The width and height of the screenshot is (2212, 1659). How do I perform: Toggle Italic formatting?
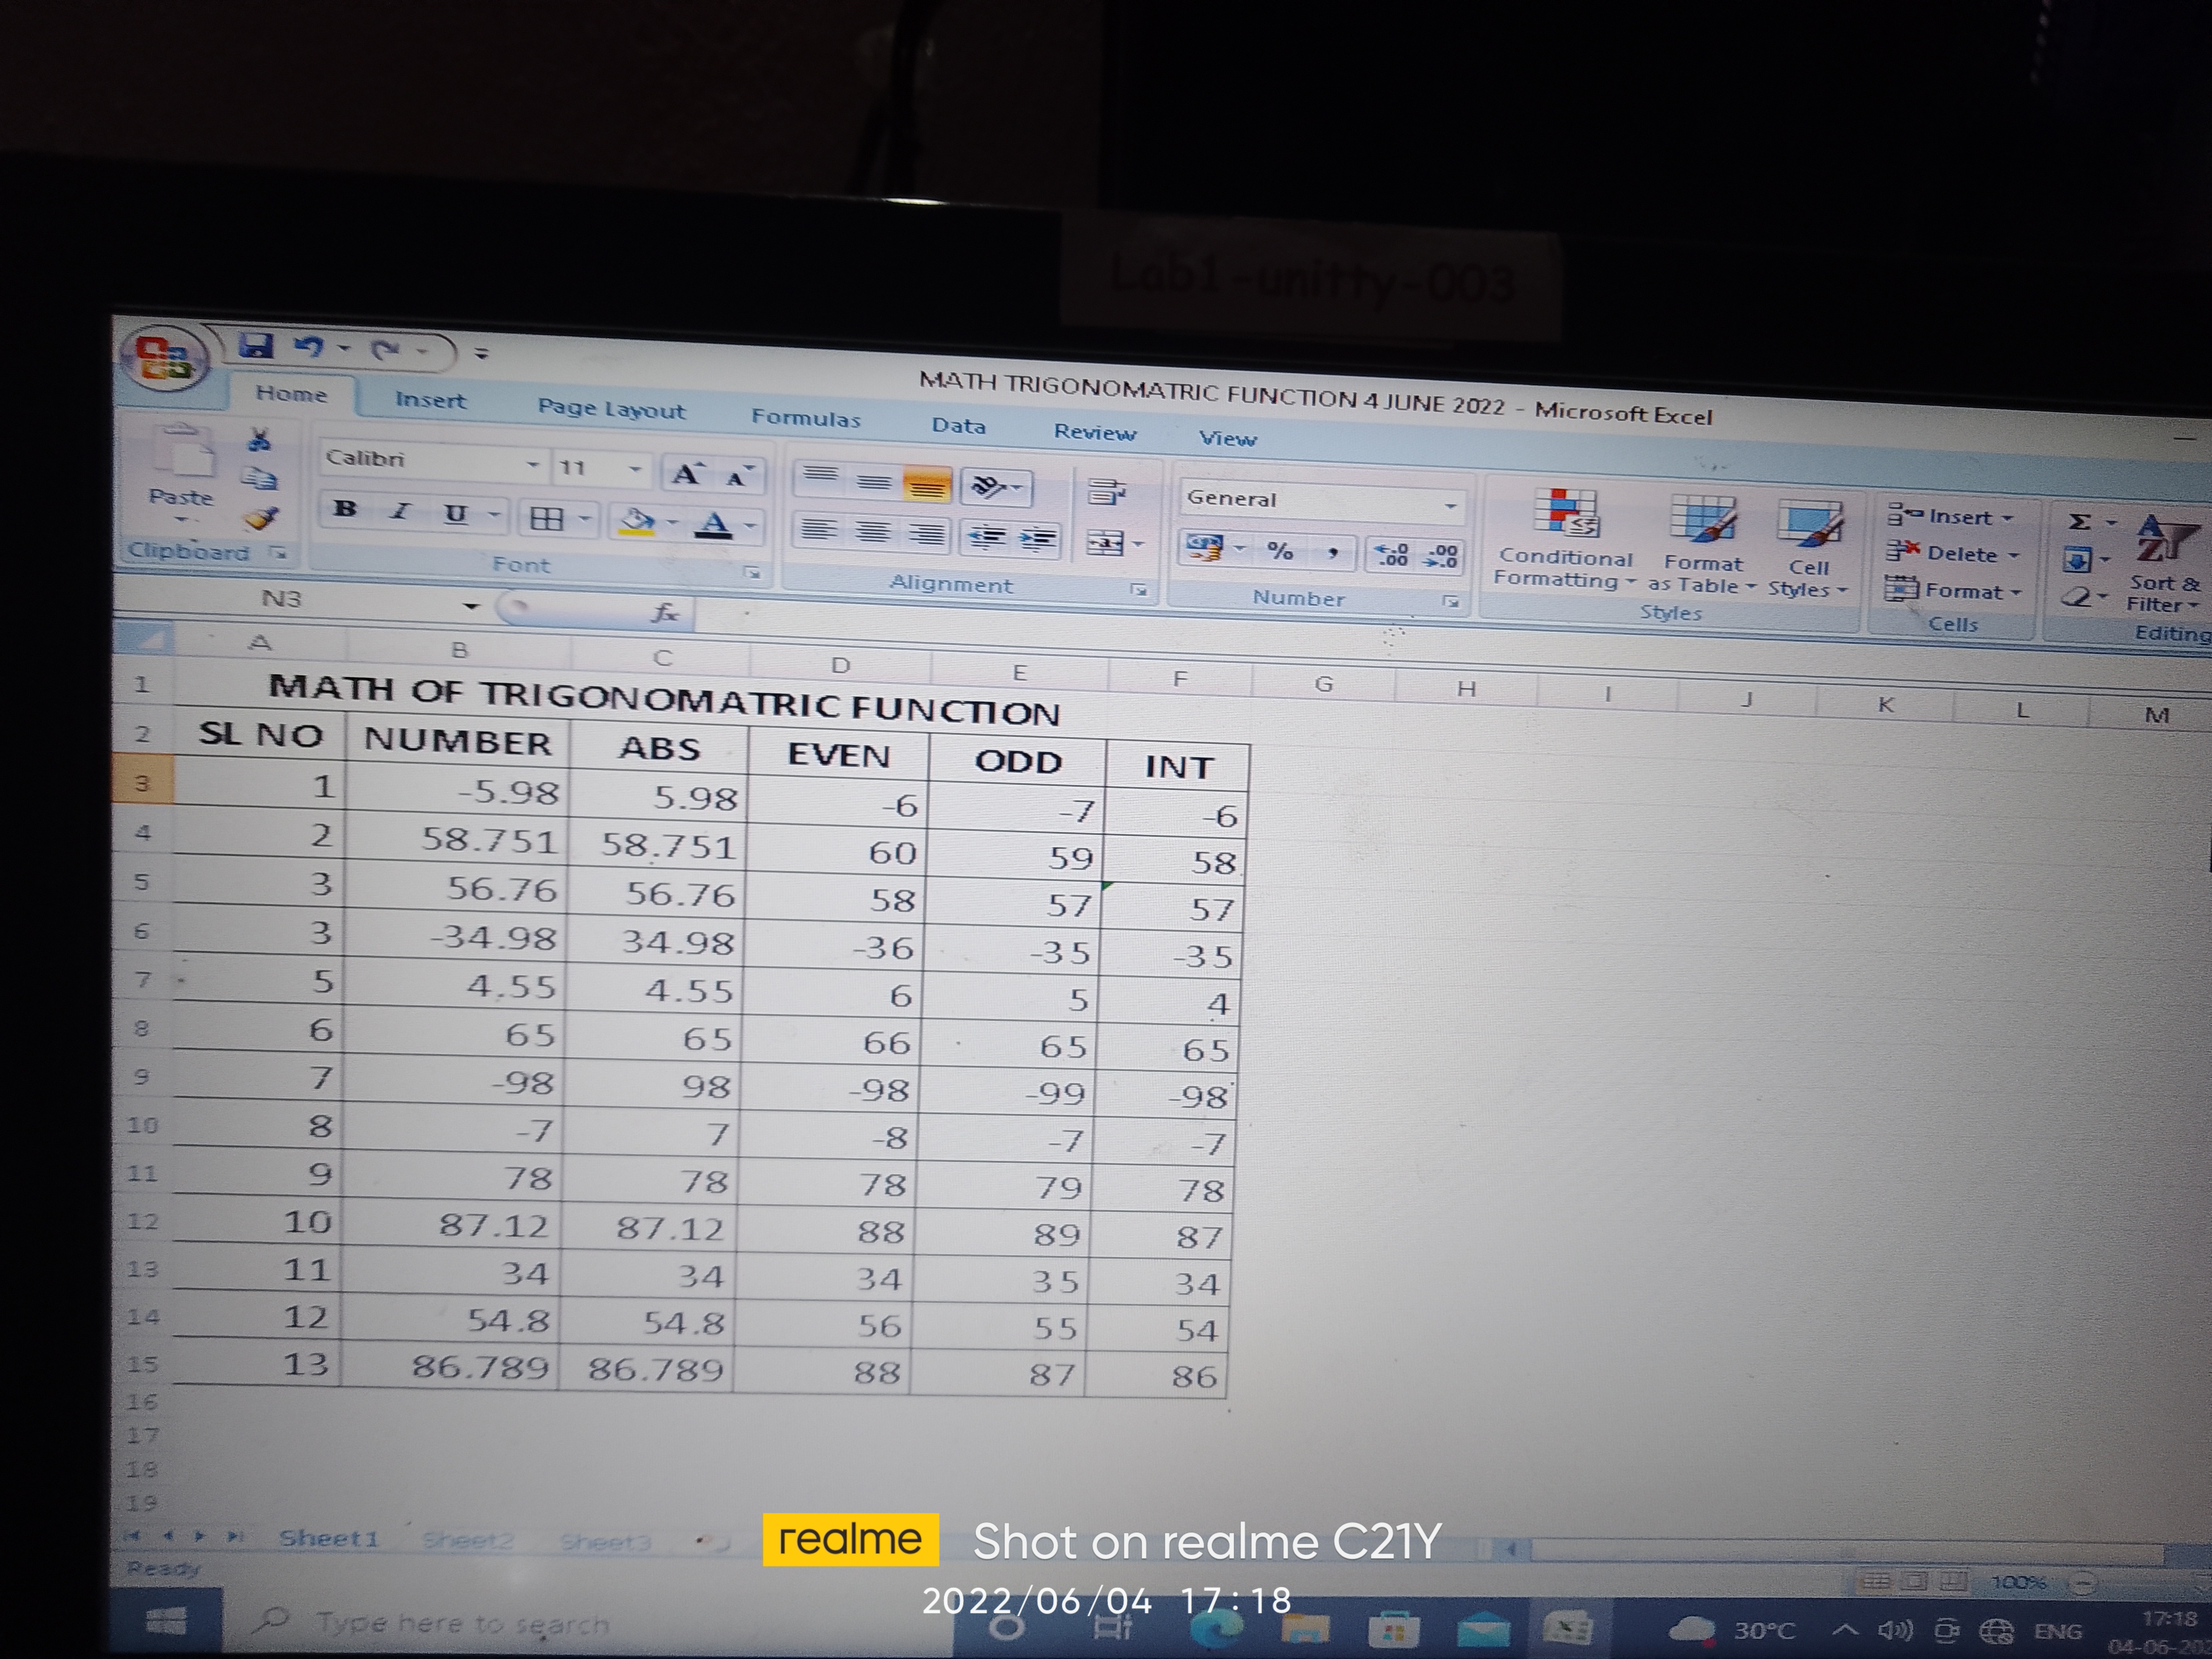point(401,512)
